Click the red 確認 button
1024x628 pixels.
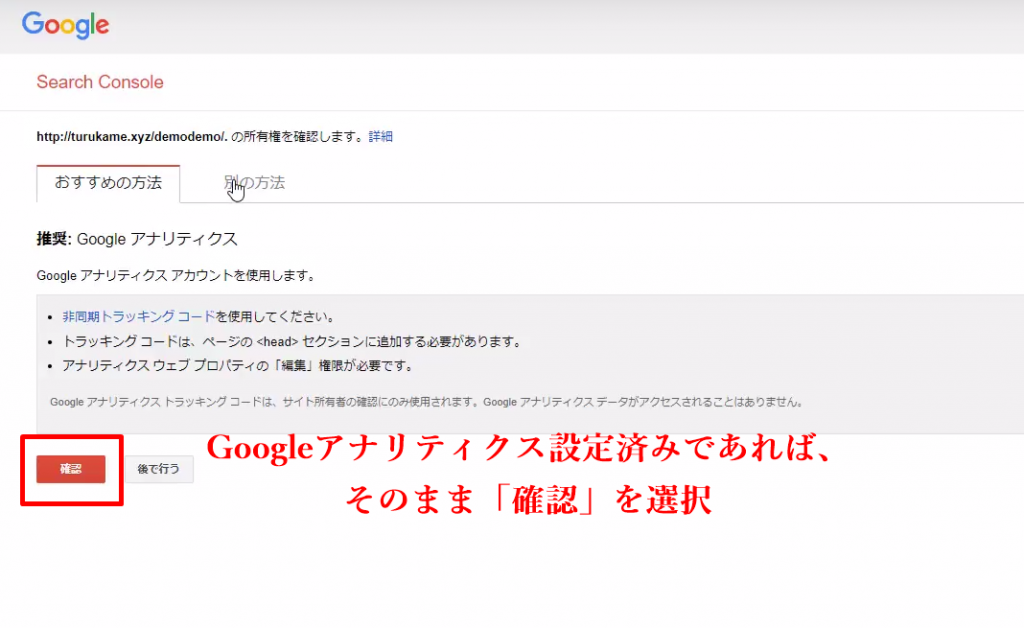point(71,469)
